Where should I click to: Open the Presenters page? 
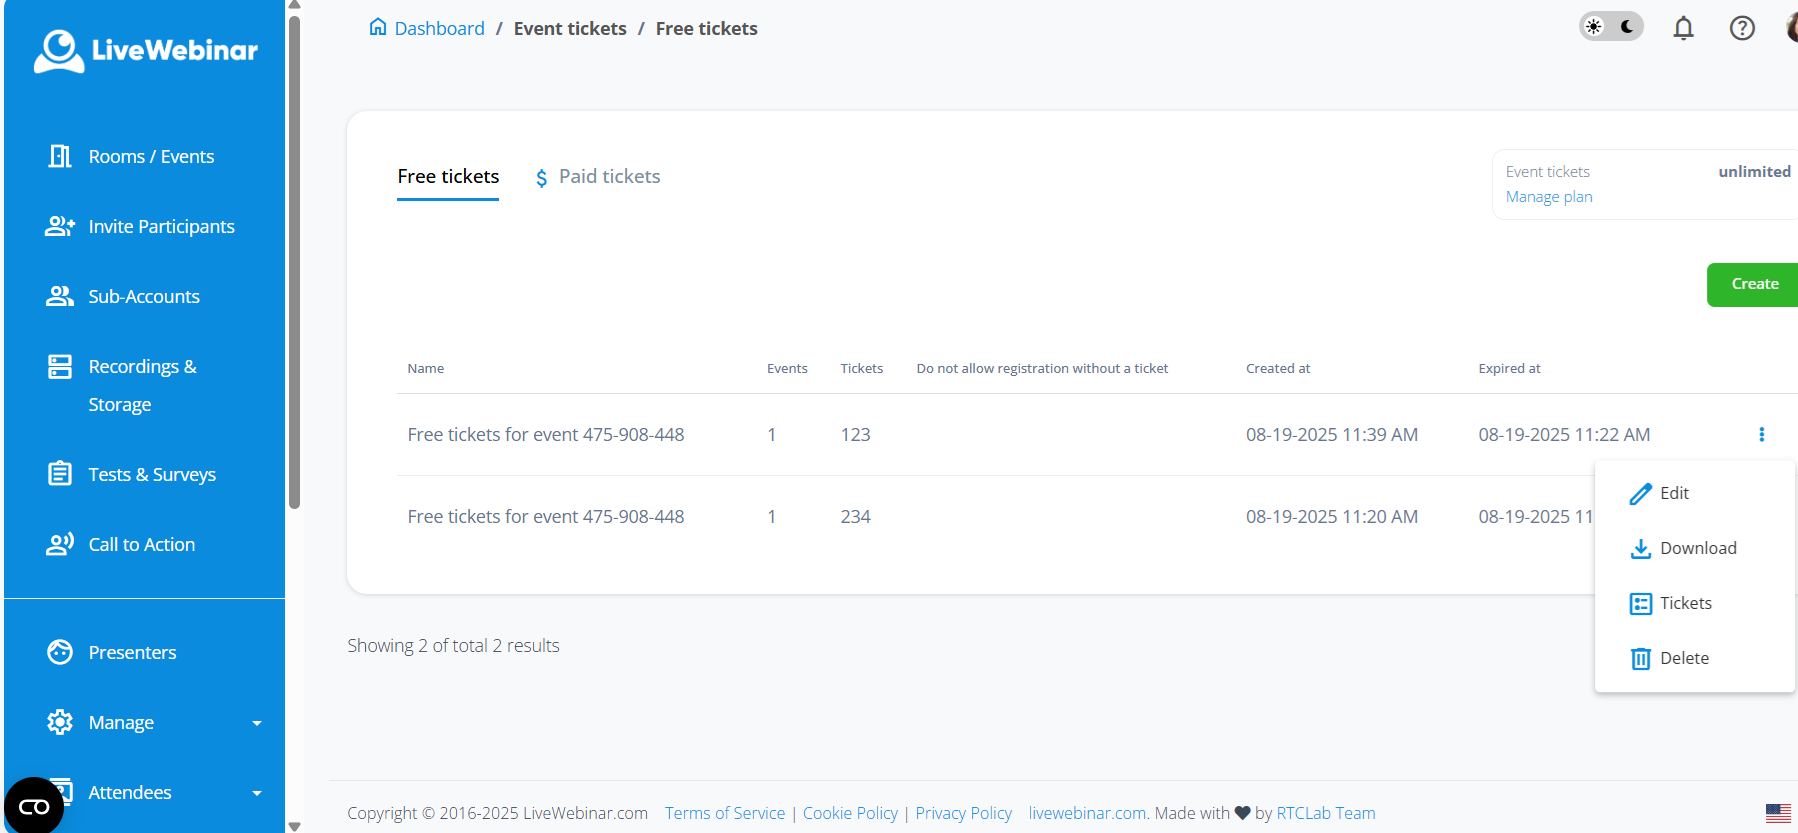(x=132, y=653)
